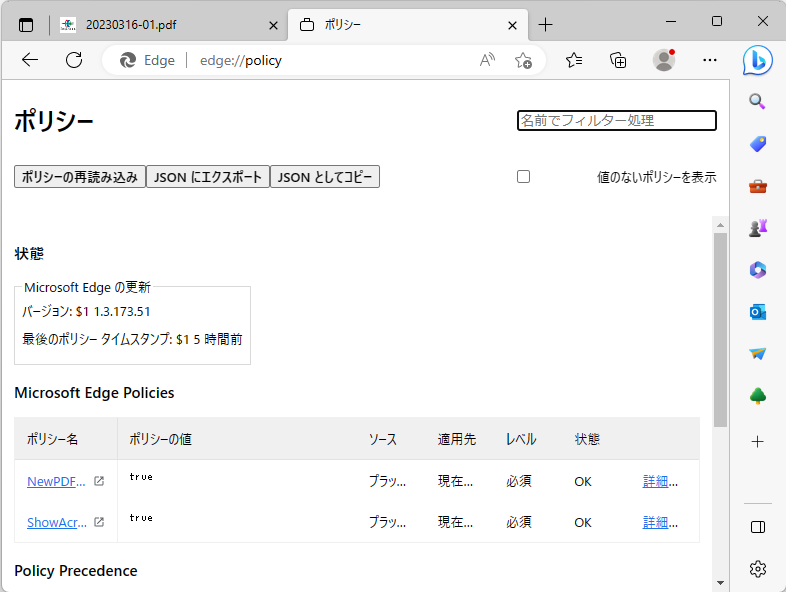
Task: Add a sidebar app with plus icon
Action: pyautogui.click(x=757, y=442)
